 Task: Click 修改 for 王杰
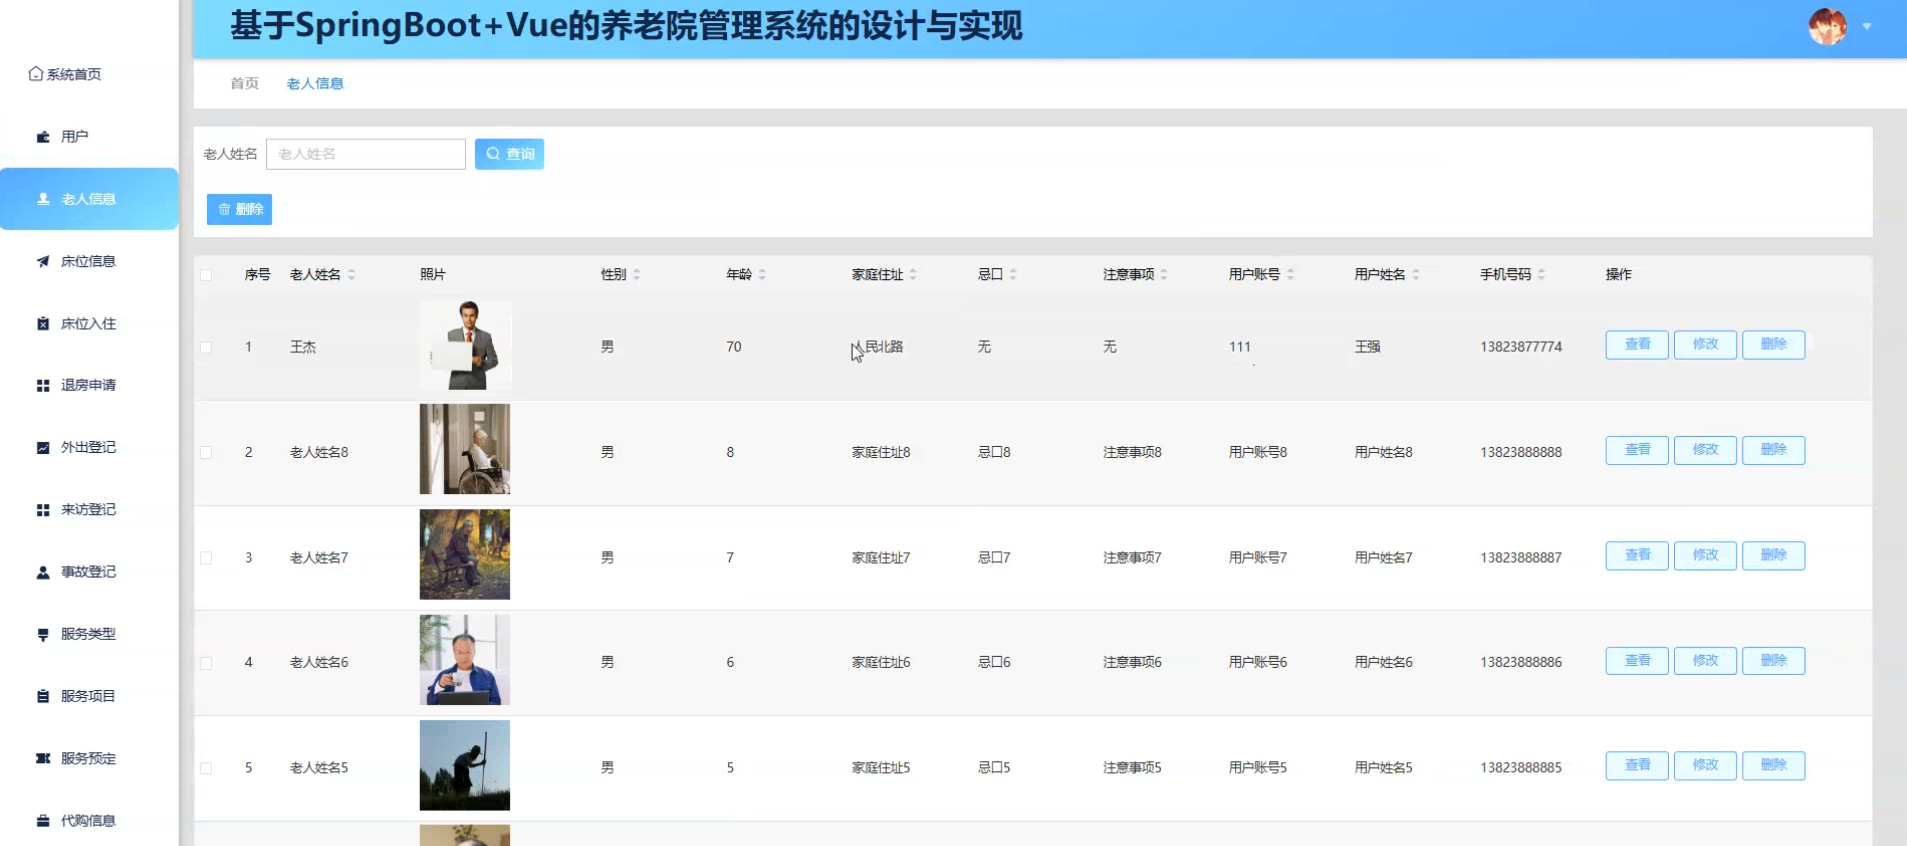click(1705, 344)
